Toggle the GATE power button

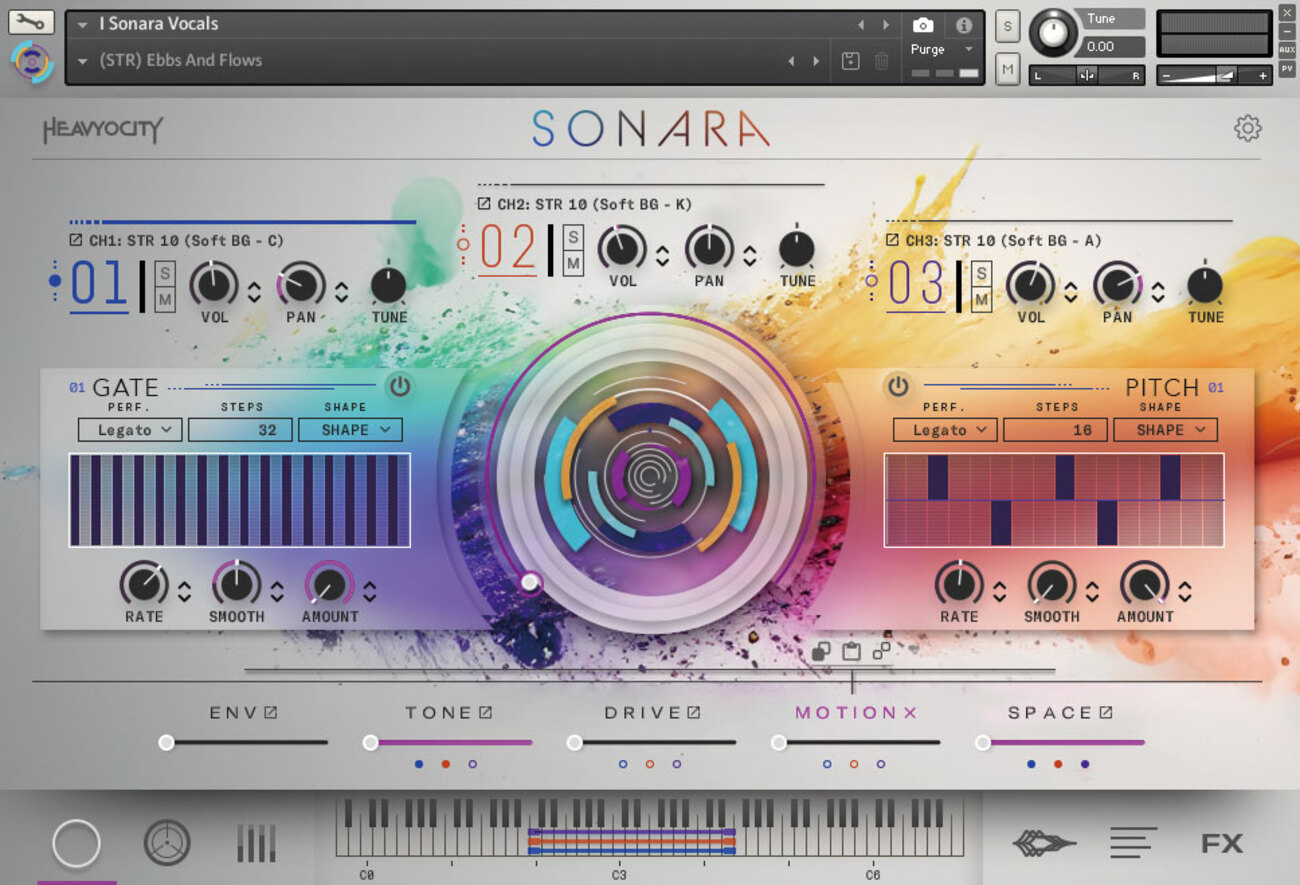(400, 386)
